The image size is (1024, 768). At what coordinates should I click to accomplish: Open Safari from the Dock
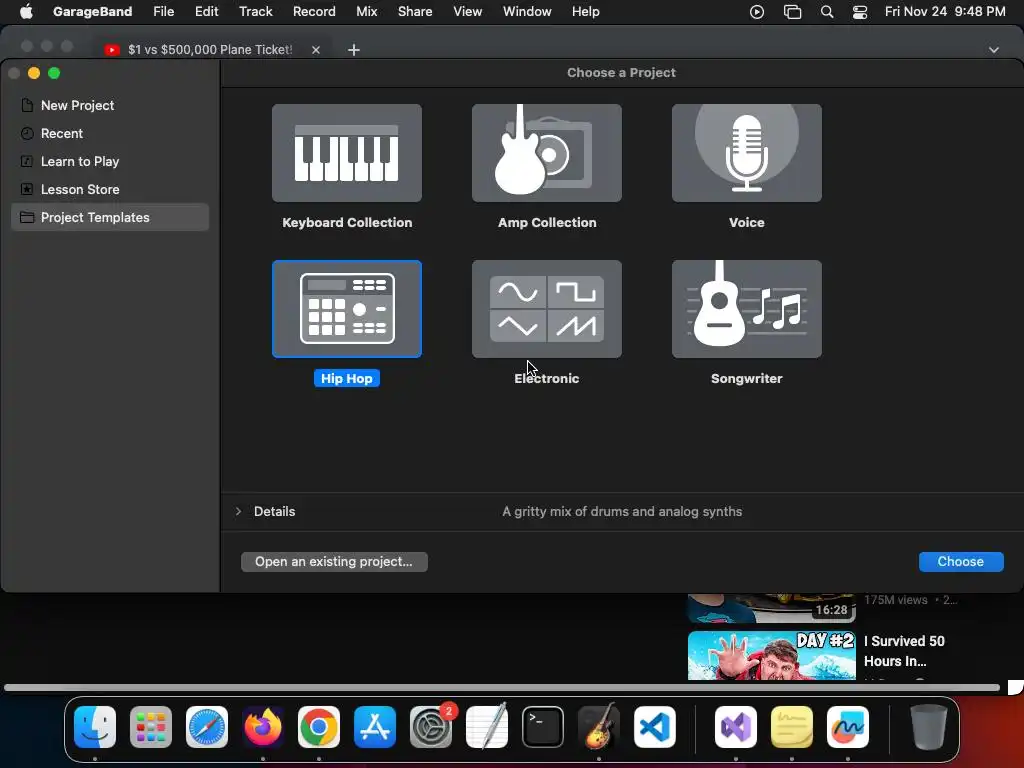(207, 727)
